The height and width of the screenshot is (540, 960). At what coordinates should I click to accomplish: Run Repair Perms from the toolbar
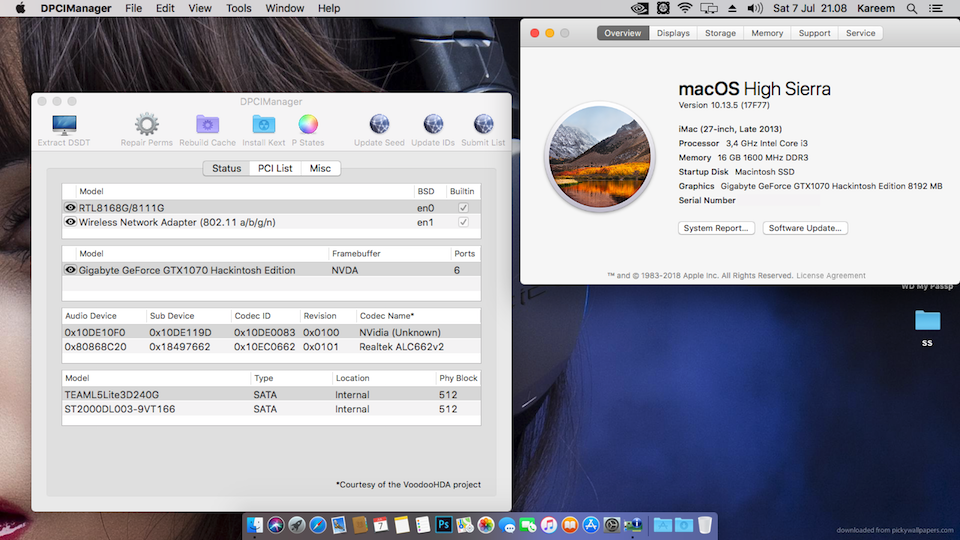pyautogui.click(x=147, y=125)
